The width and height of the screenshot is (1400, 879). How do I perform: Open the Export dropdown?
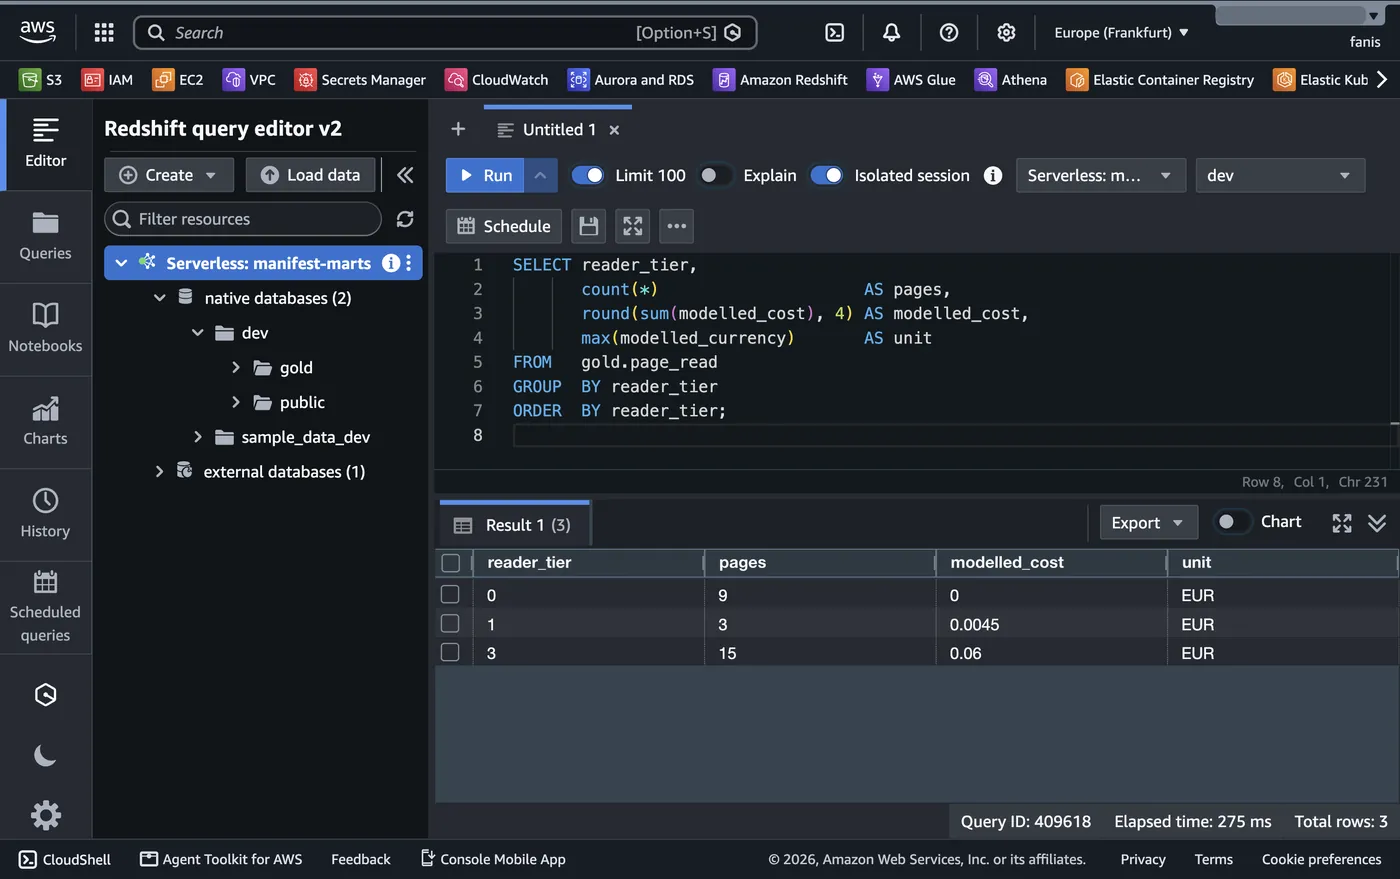(x=1148, y=523)
